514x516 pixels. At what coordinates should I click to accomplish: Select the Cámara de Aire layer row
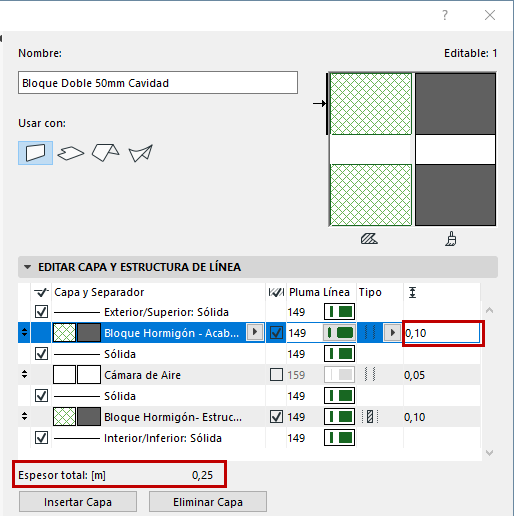pyautogui.click(x=249, y=375)
